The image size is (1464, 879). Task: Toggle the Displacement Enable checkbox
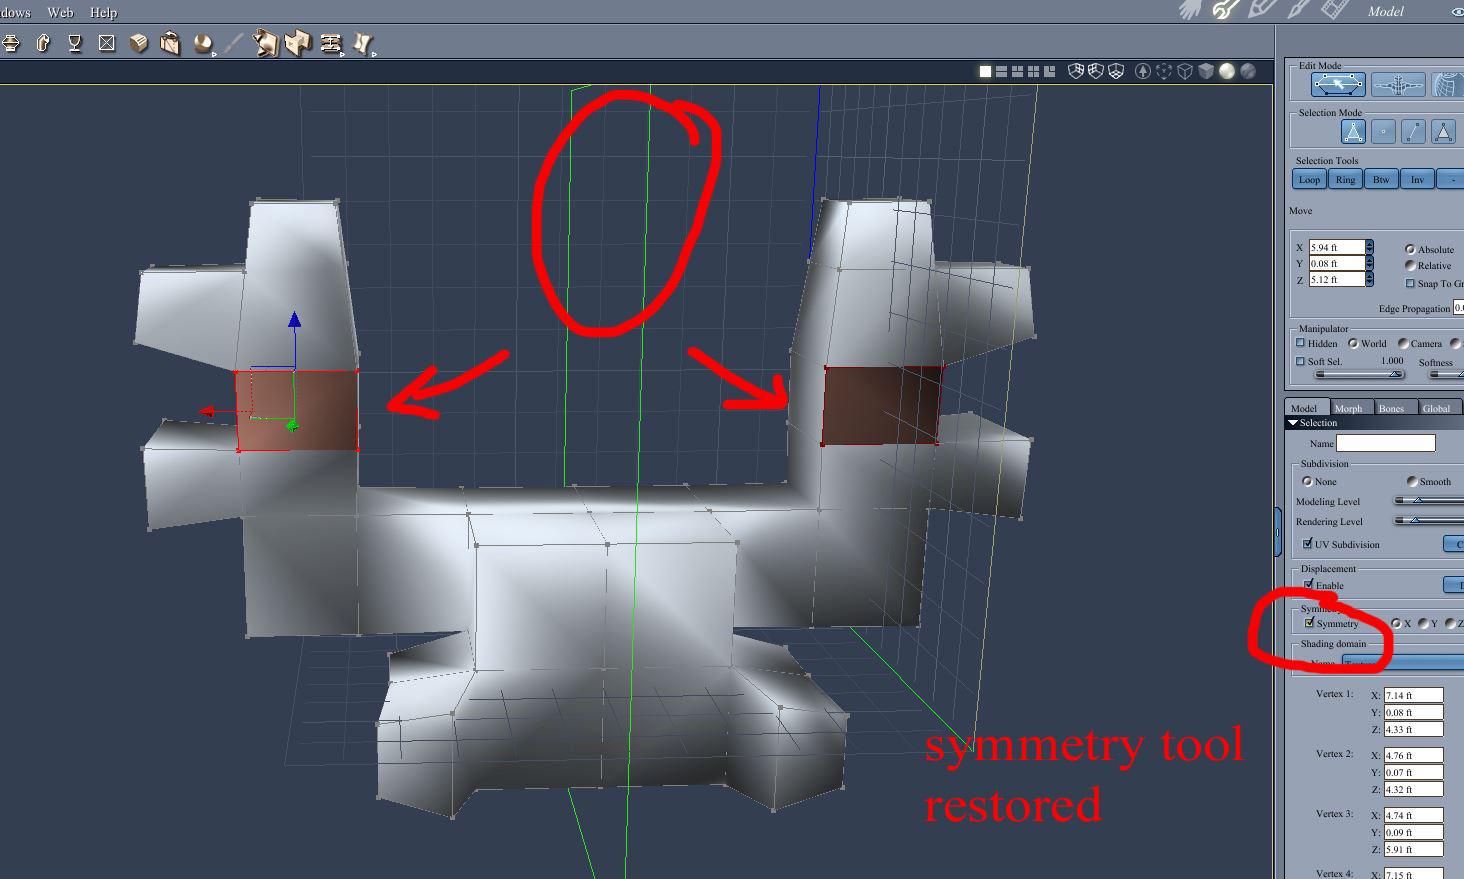(x=1308, y=585)
